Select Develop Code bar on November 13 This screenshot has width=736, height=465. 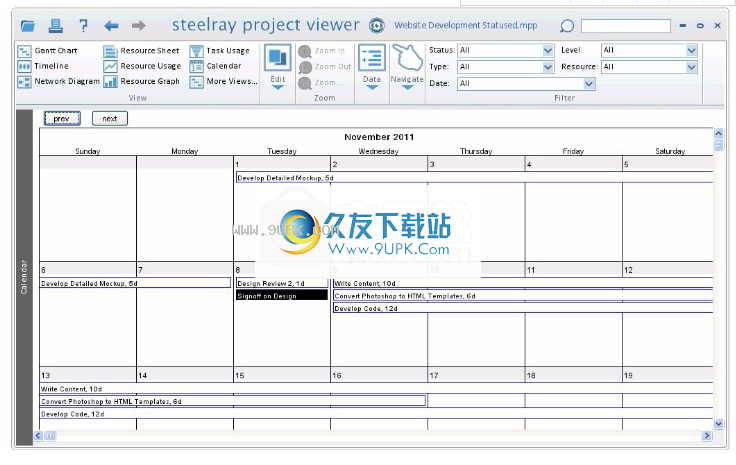click(x=376, y=414)
